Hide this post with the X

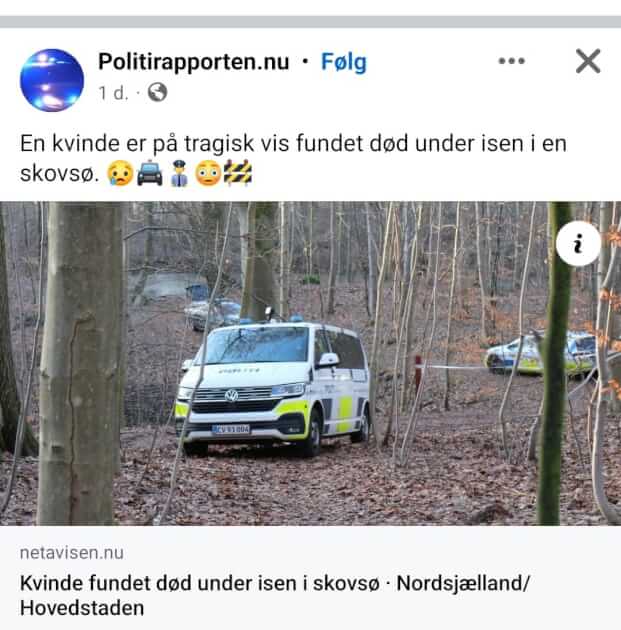click(x=588, y=61)
